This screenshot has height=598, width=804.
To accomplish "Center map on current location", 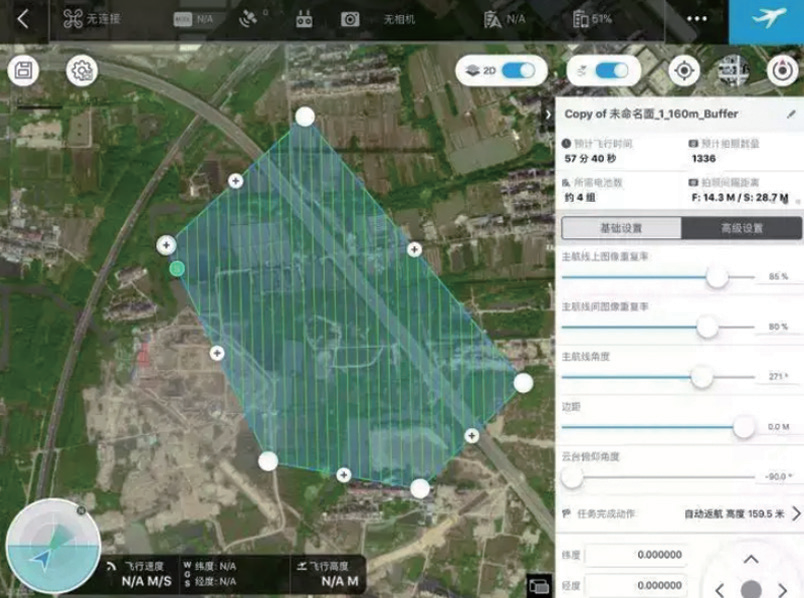I will (685, 70).
